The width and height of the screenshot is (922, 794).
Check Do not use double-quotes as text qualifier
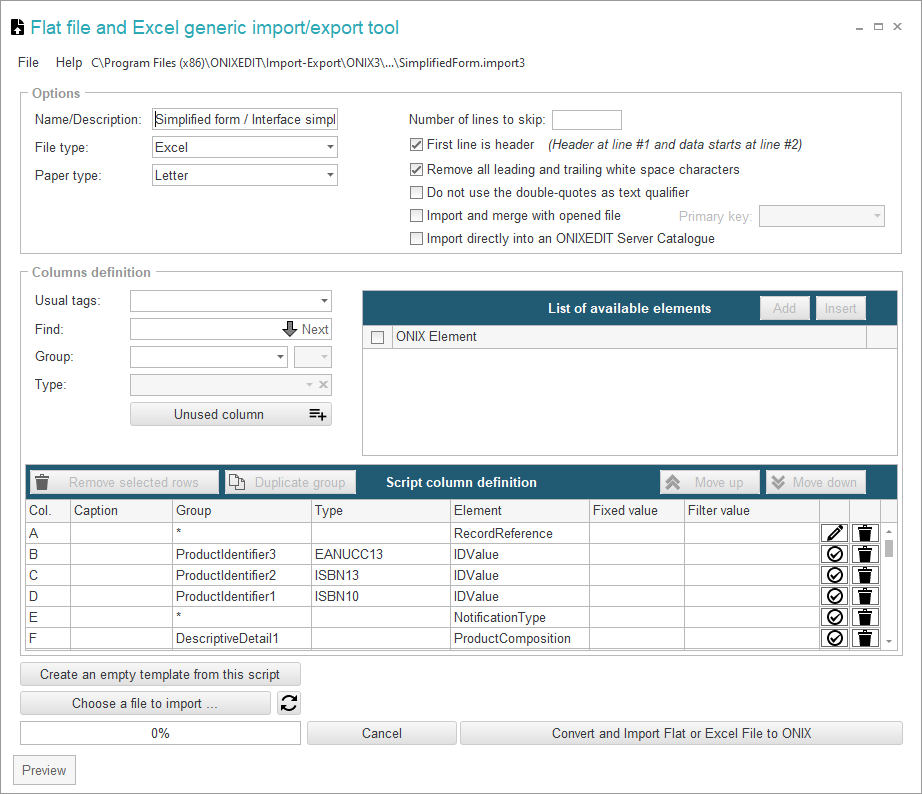pos(417,192)
